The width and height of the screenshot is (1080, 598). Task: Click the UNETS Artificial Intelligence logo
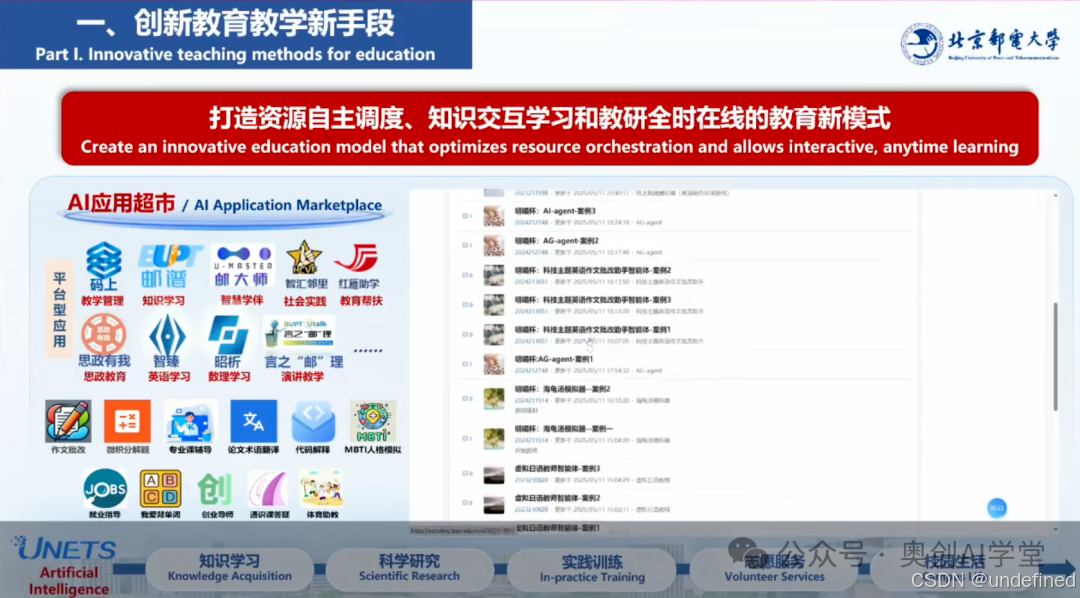[65, 564]
